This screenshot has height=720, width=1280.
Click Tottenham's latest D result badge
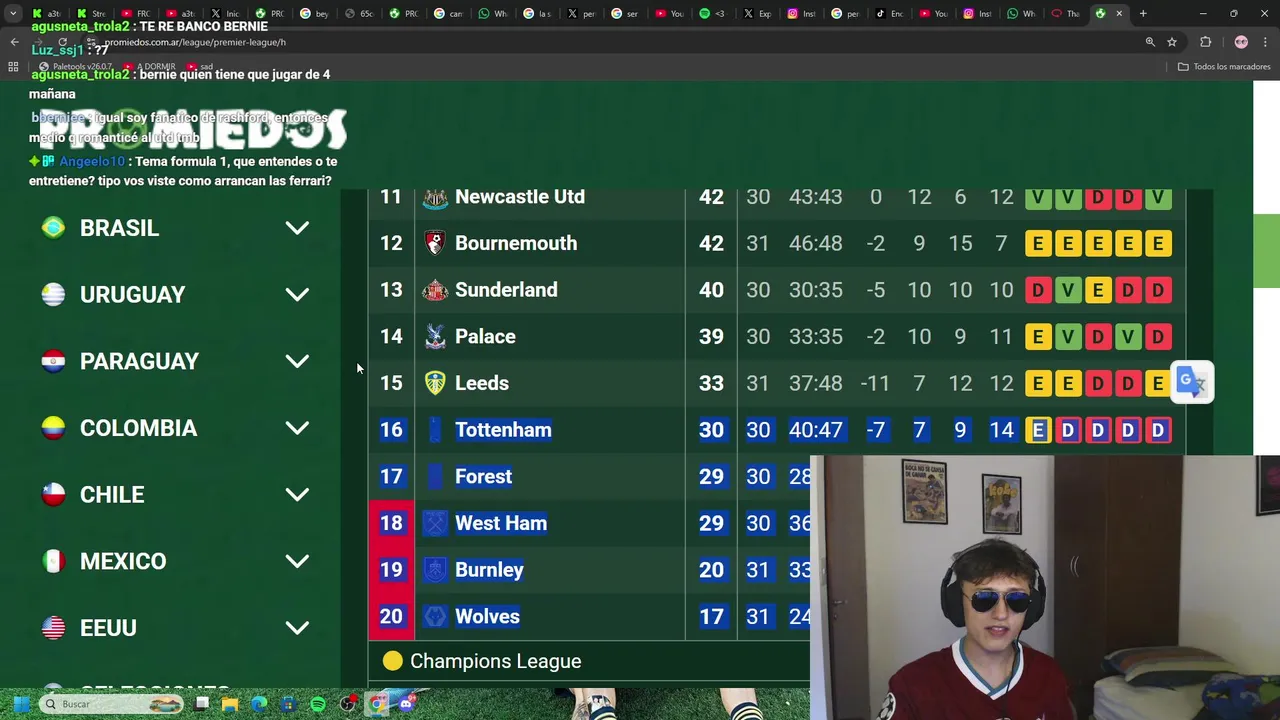[1158, 430]
